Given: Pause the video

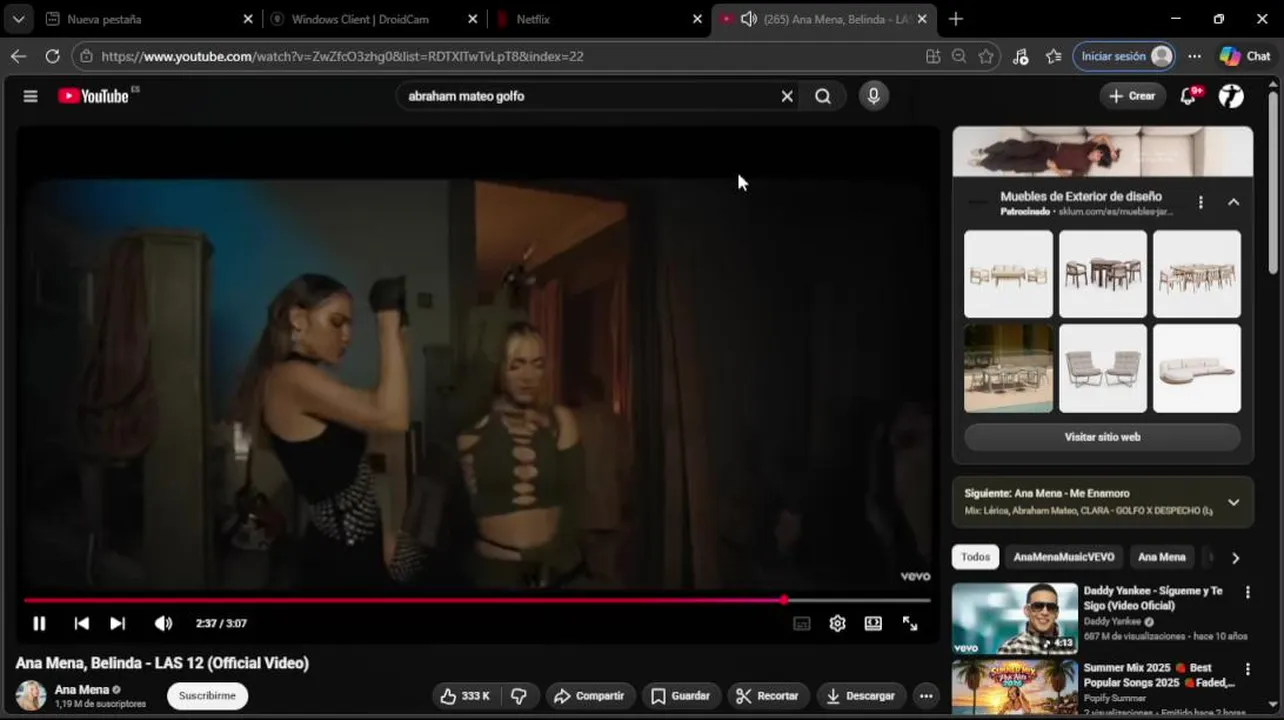Looking at the screenshot, I should pos(39,623).
